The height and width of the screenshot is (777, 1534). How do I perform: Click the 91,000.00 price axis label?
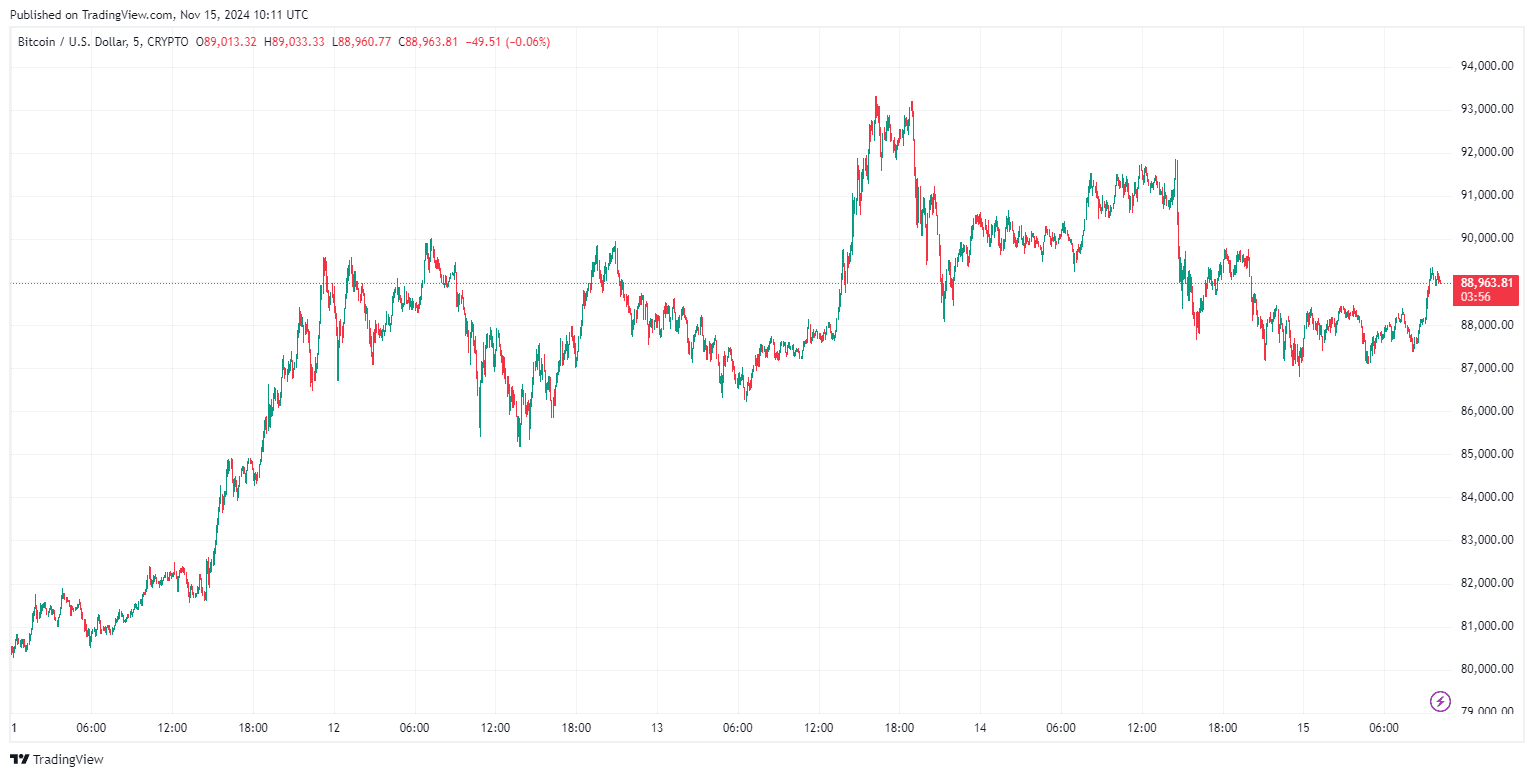pos(1485,195)
